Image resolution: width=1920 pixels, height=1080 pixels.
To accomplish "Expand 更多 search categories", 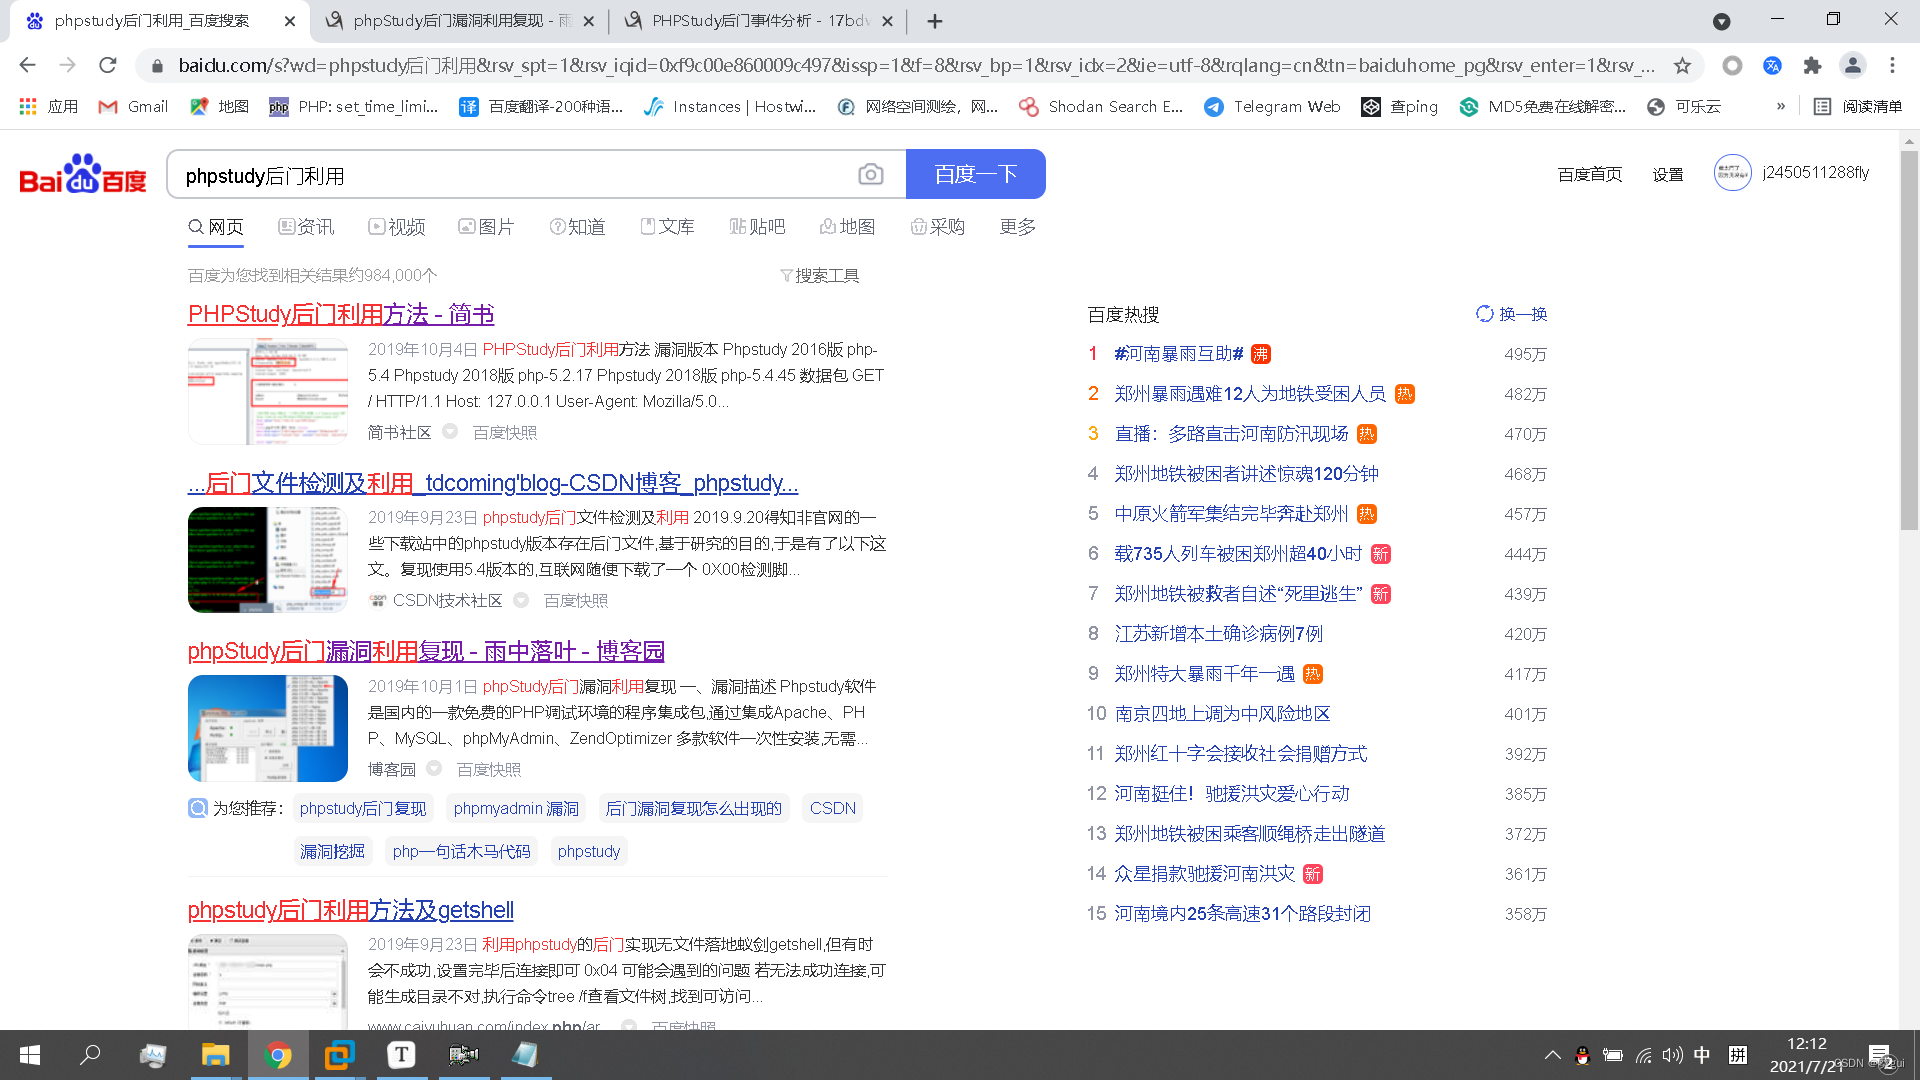I will point(1017,227).
